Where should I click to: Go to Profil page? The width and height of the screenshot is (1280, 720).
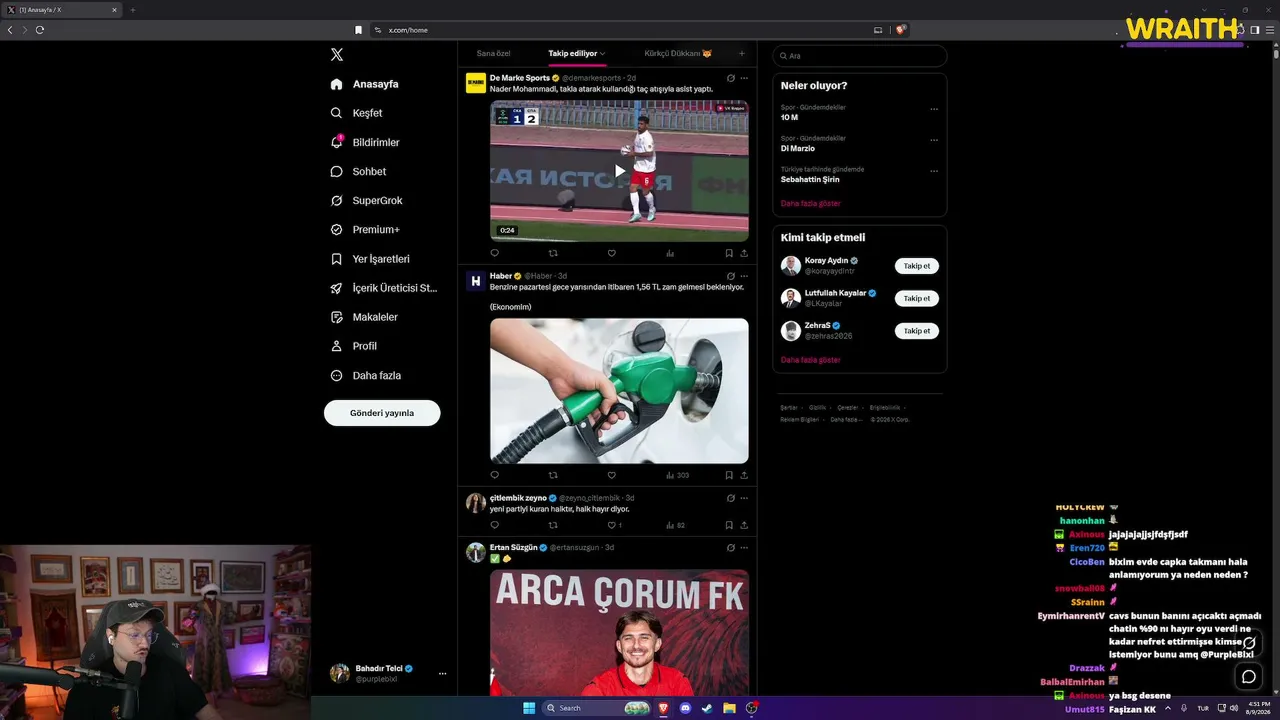click(354, 346)
